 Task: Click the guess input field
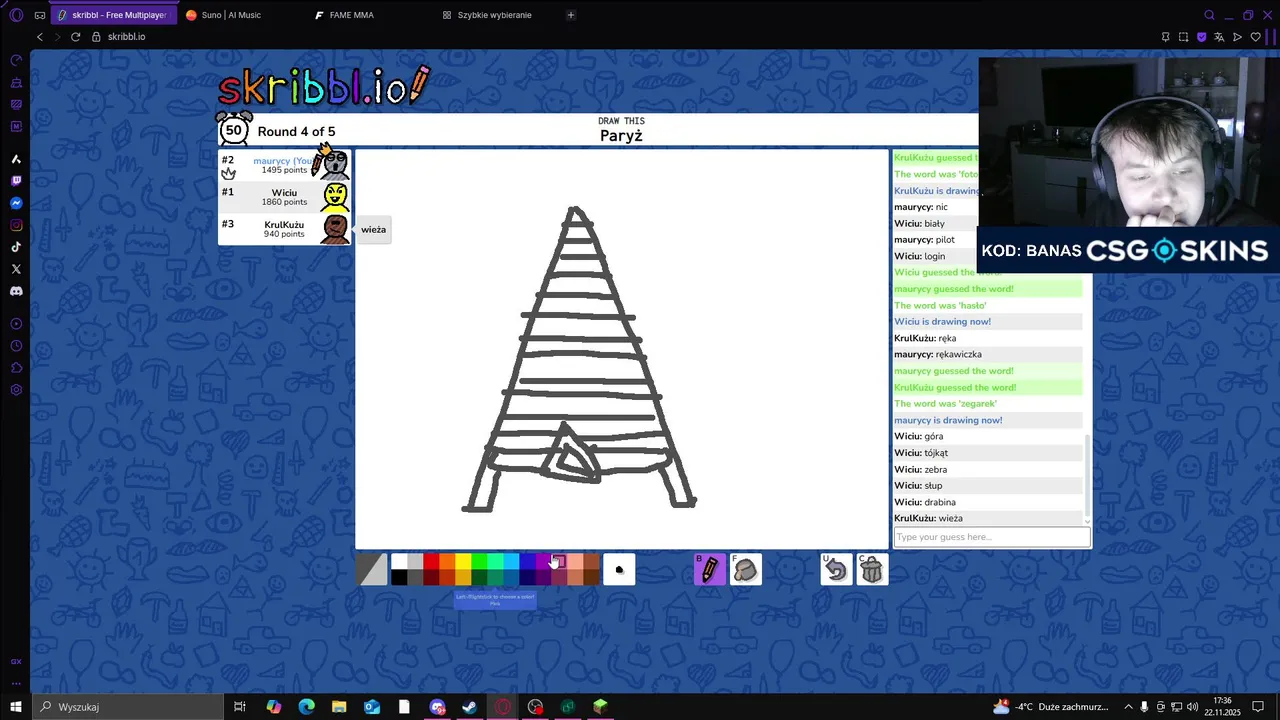991,537
